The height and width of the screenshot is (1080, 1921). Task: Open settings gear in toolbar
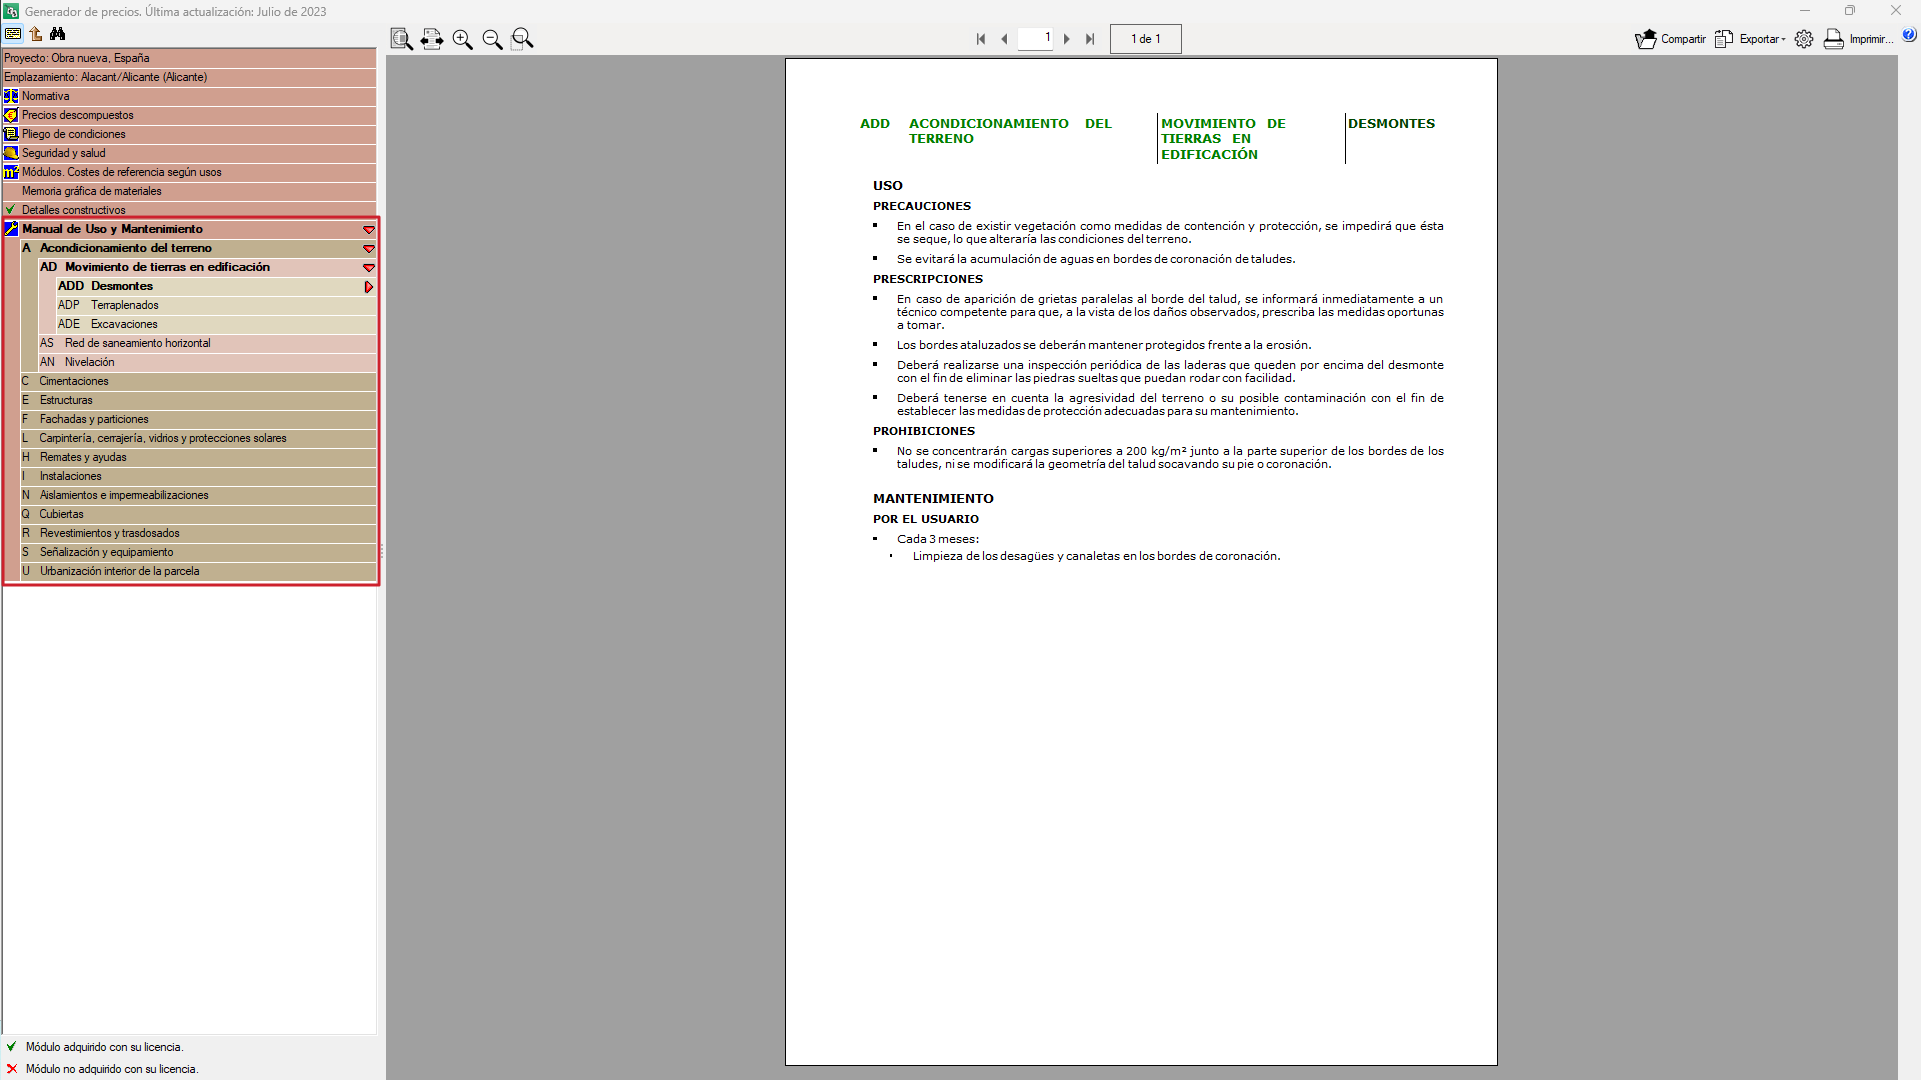(1803, 39)
